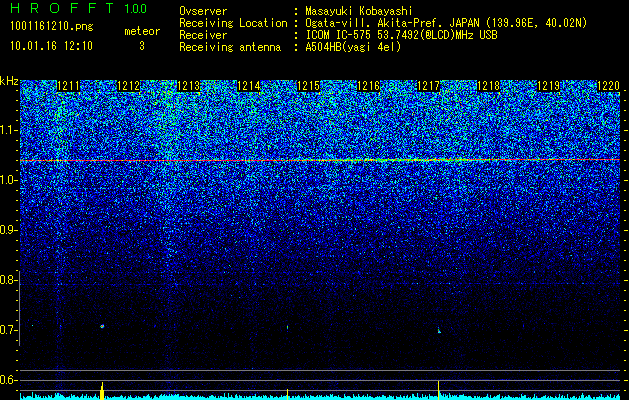This screenshot has height=400, width=629.
Task: Click the 1.1 frequency axis label
Action: 8,130
